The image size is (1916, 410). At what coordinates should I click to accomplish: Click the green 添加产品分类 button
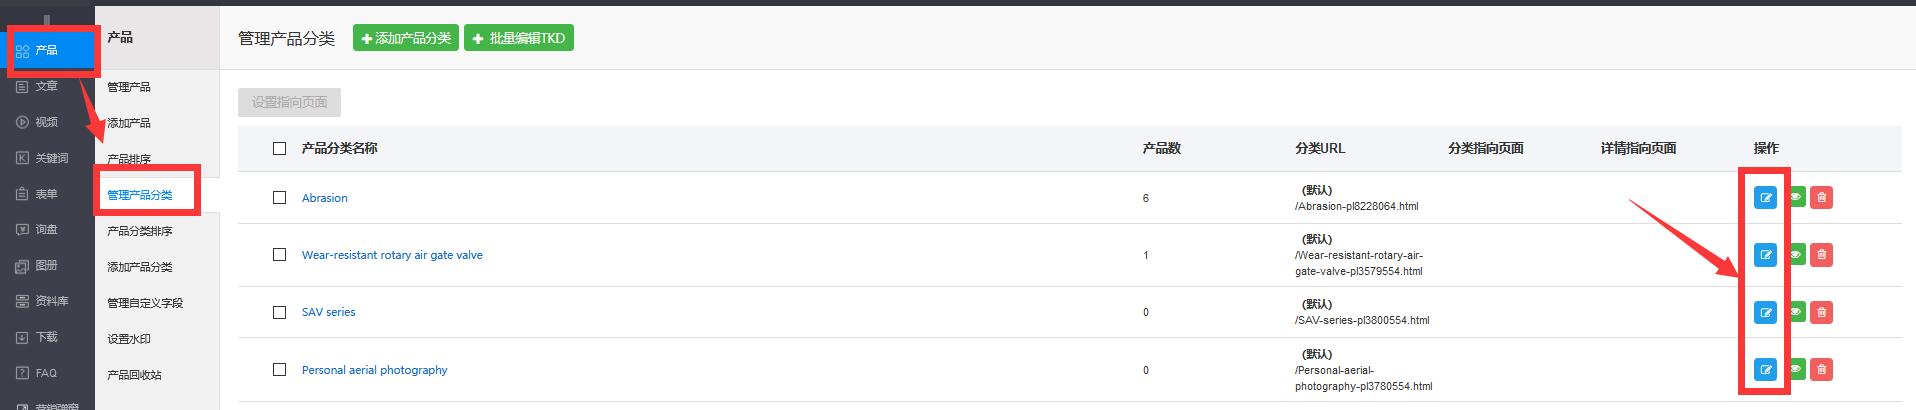click(406, 39)
